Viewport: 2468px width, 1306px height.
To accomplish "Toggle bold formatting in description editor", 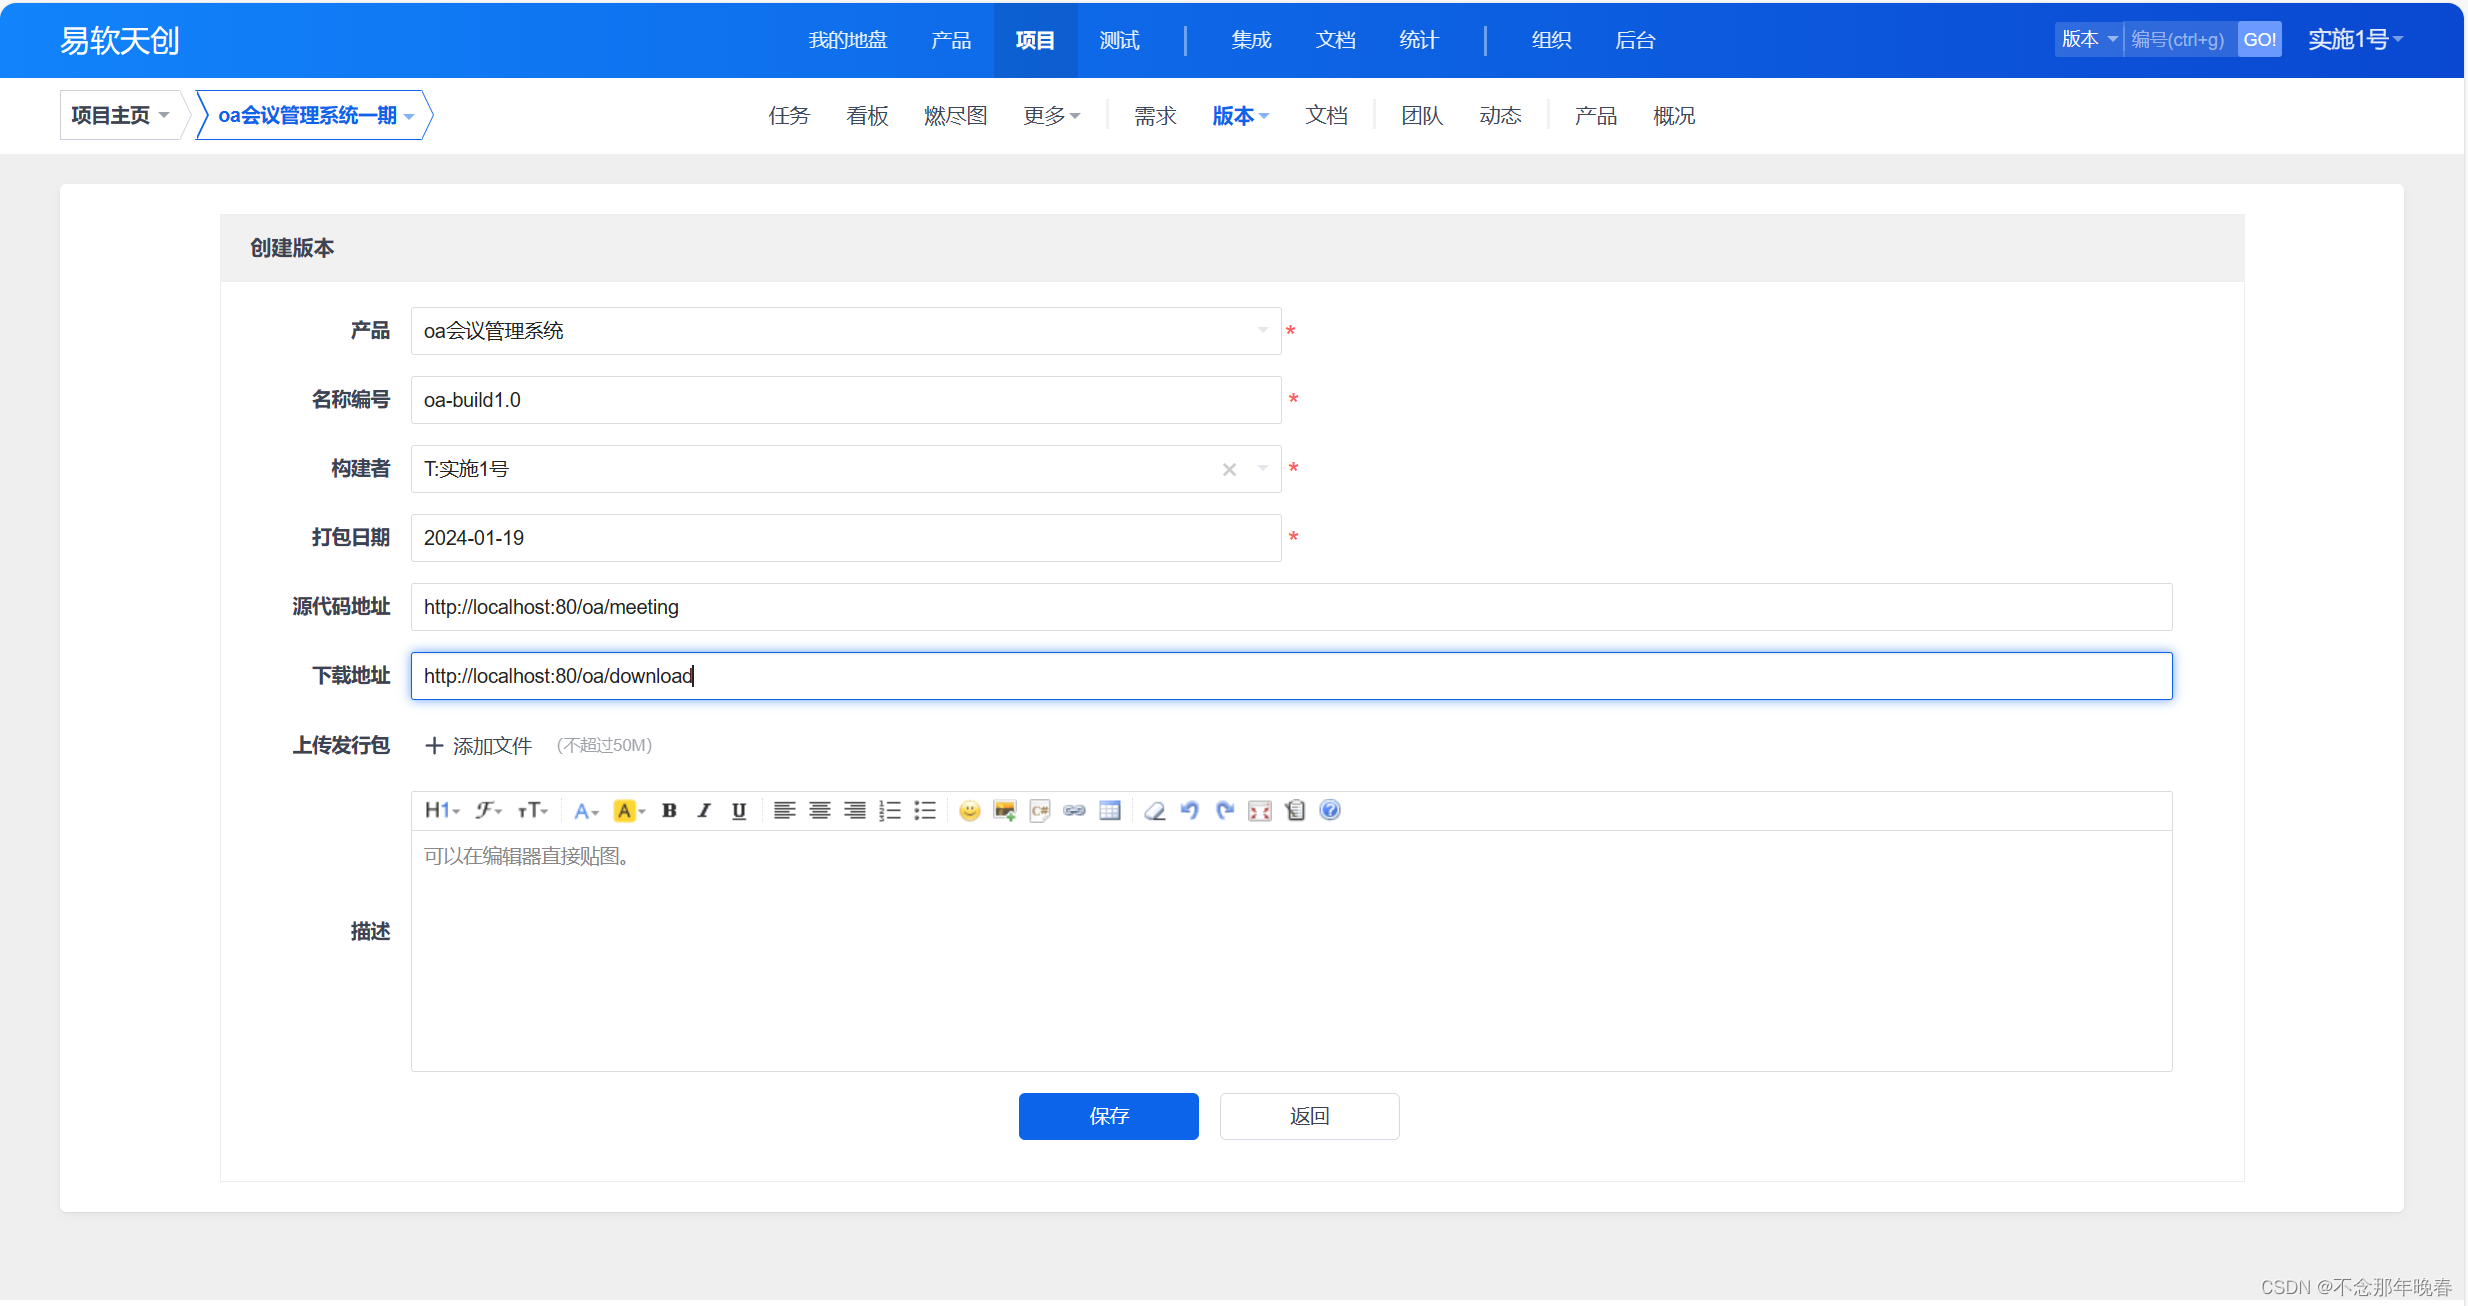I will [x=669, y=811].
